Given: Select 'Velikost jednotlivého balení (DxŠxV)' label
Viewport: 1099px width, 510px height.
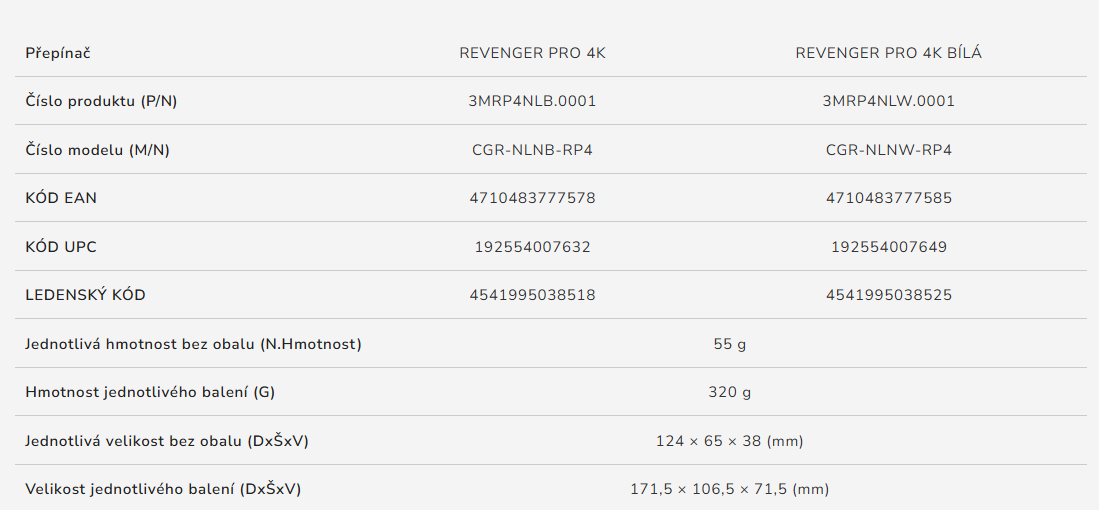Looking at the screenshot, I should tap(163, 490).
